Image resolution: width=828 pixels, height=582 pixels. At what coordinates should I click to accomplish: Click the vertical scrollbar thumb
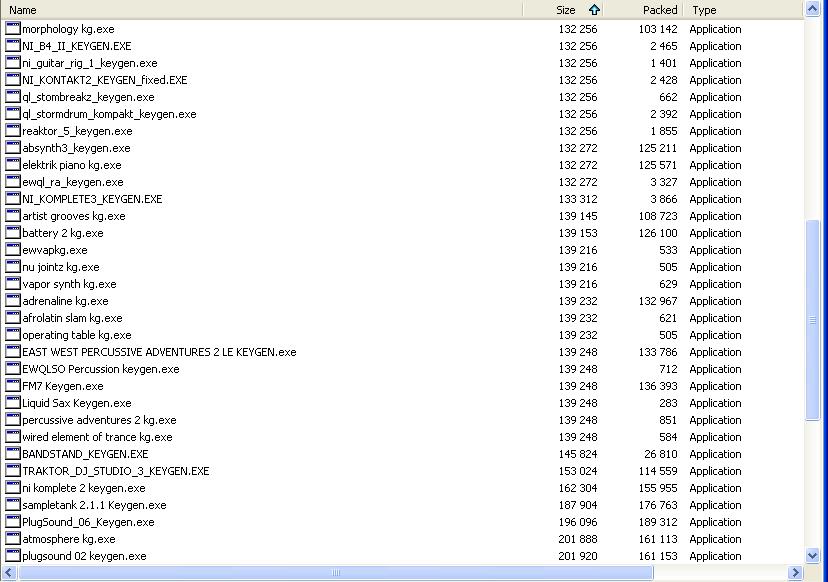pyautogui.click(x=812, y=320)
